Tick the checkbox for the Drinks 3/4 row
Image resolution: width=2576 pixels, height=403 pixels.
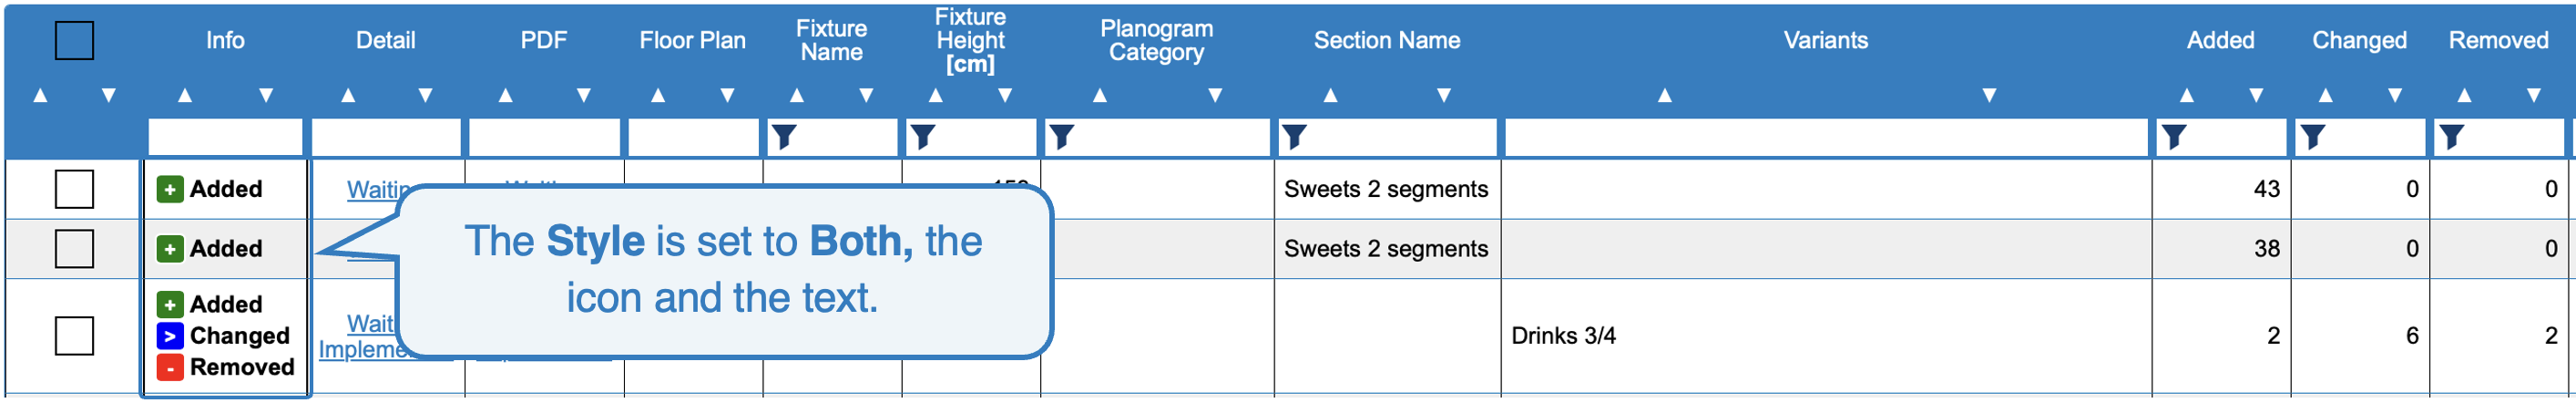74,336
